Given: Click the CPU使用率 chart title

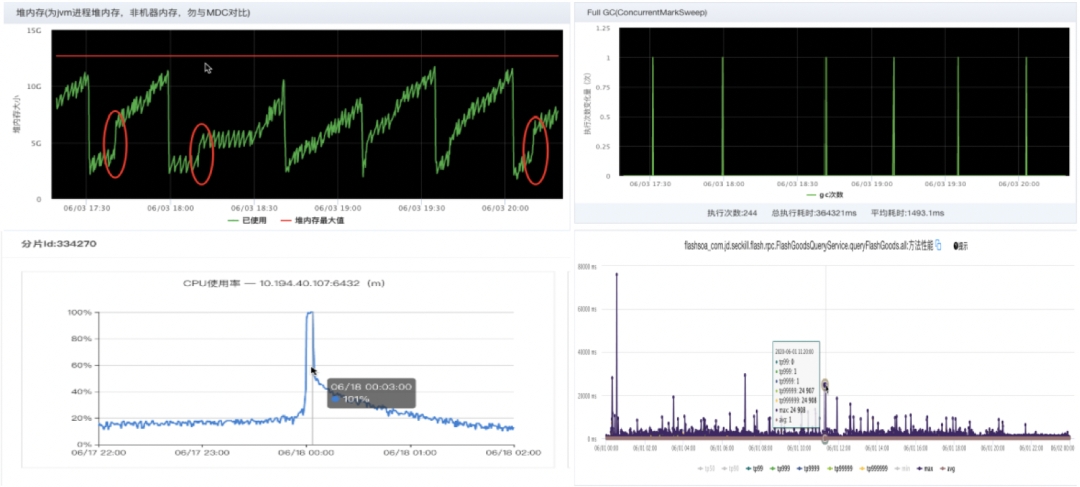Looking at the screenshot, I should [x=286, y=284].
